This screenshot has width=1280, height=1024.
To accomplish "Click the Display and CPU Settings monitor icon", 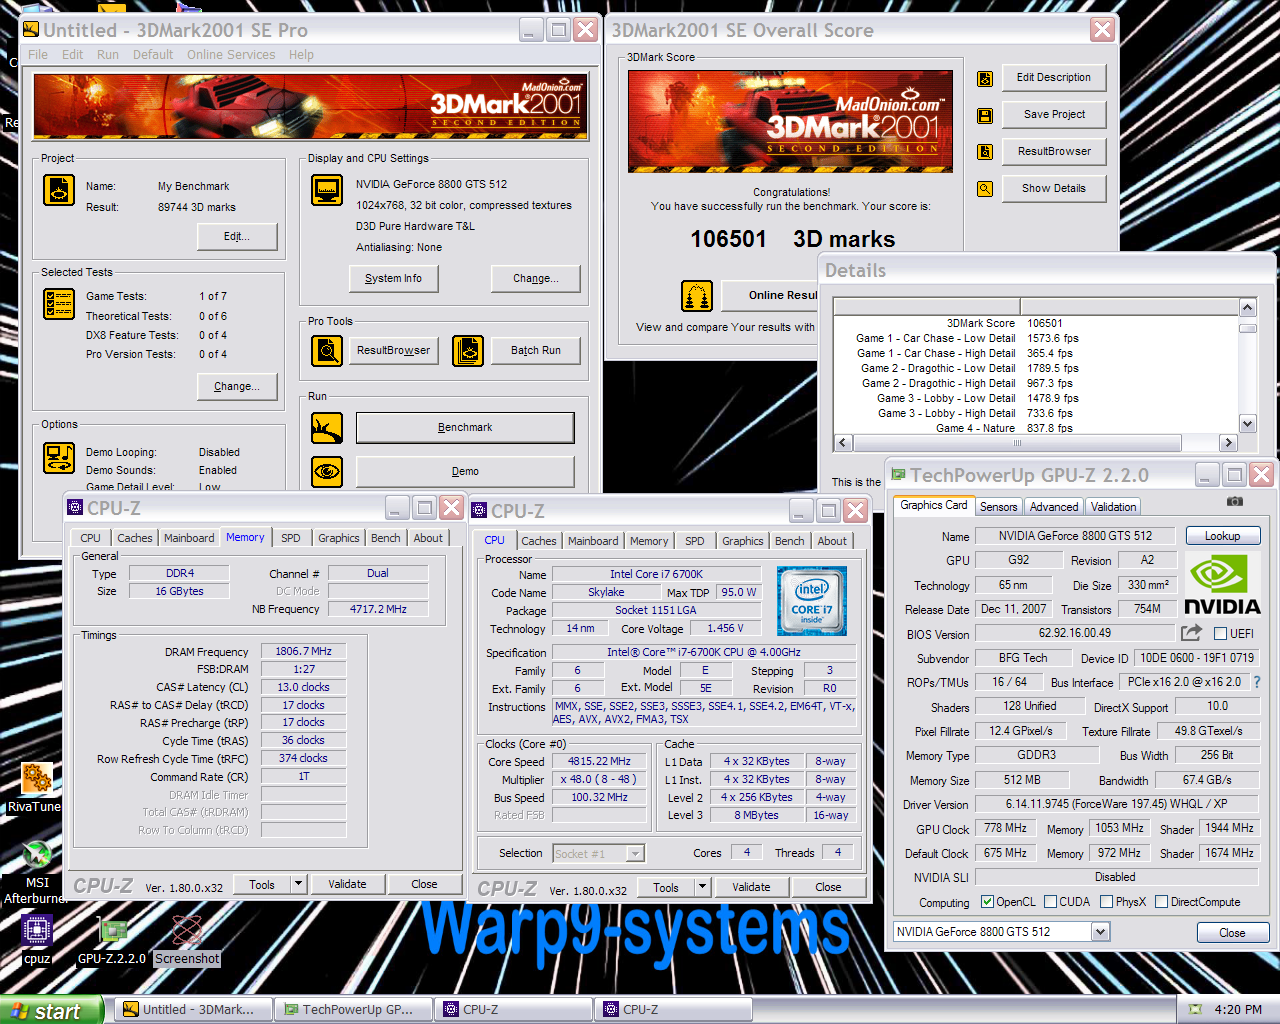I will click(327, 189).
